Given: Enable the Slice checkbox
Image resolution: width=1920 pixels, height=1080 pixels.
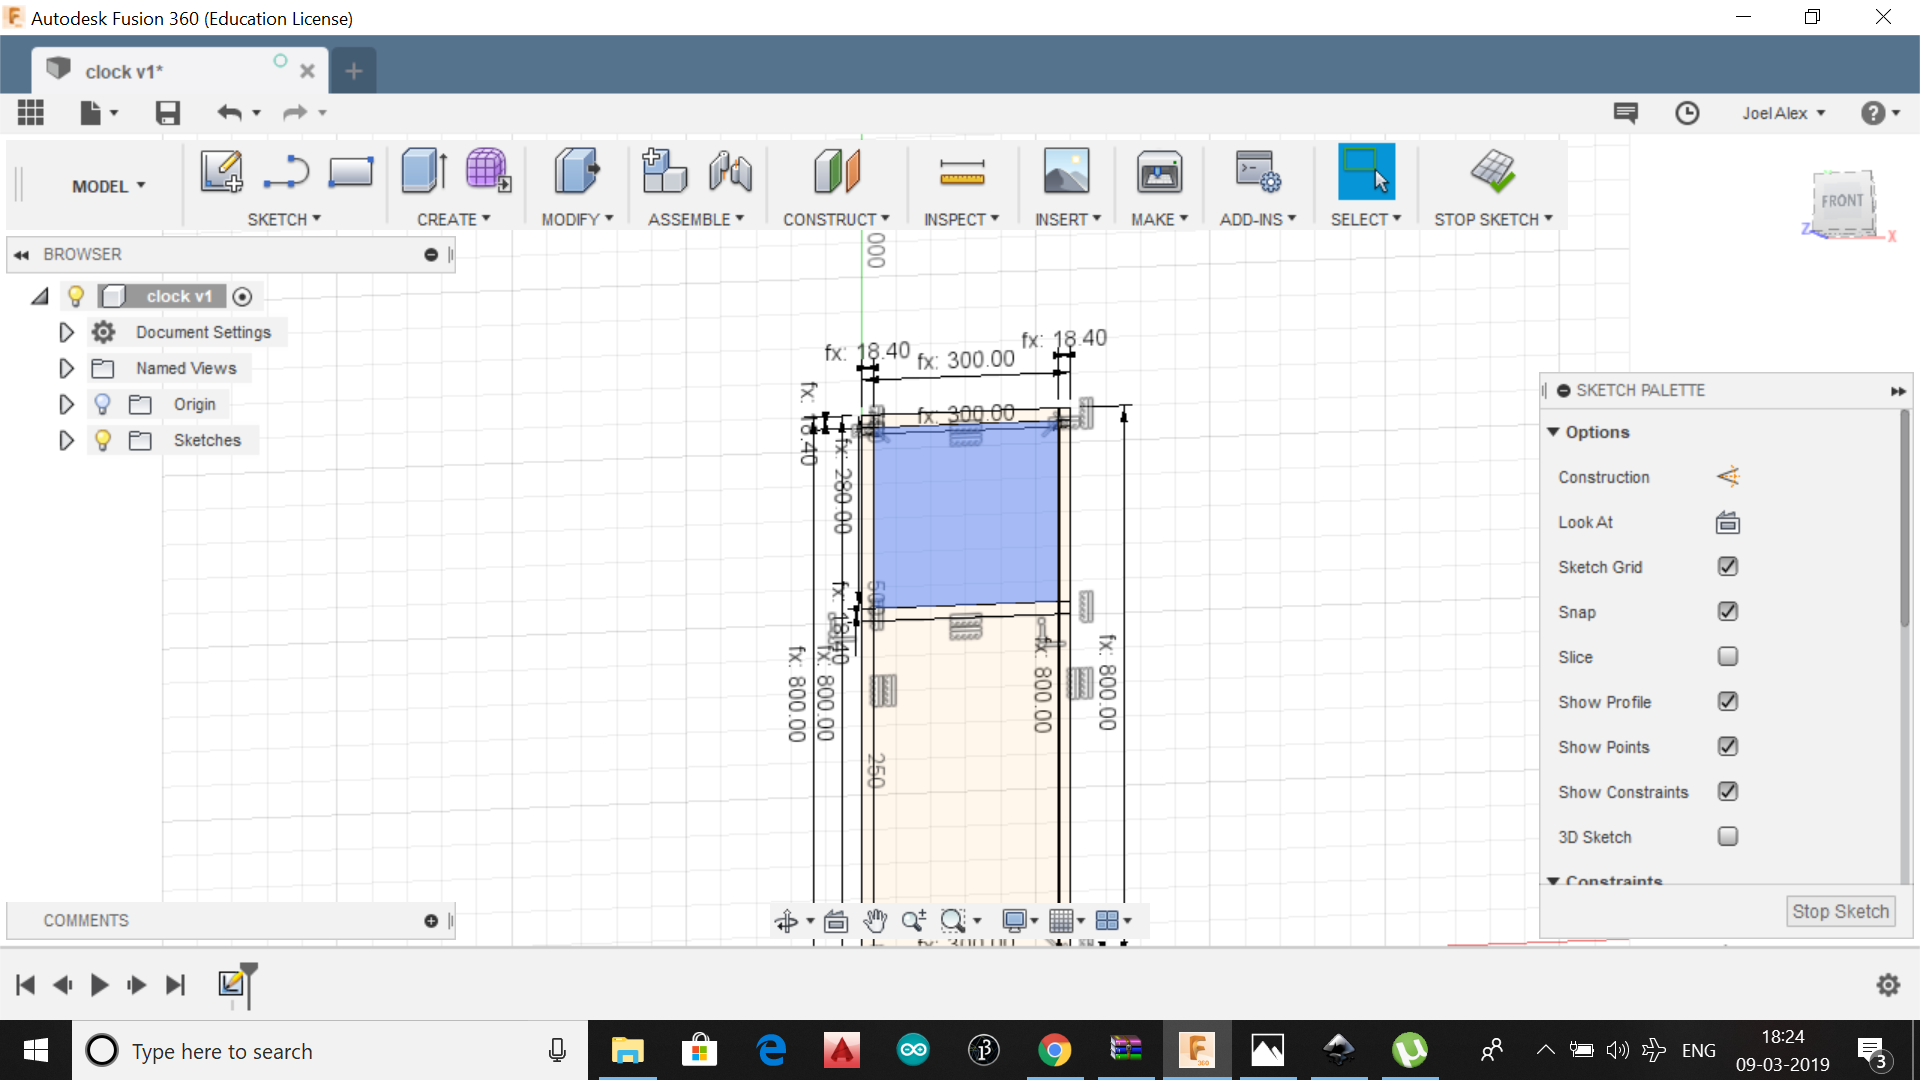Looking at the screenshot, I should click(x=1727, y=657).
